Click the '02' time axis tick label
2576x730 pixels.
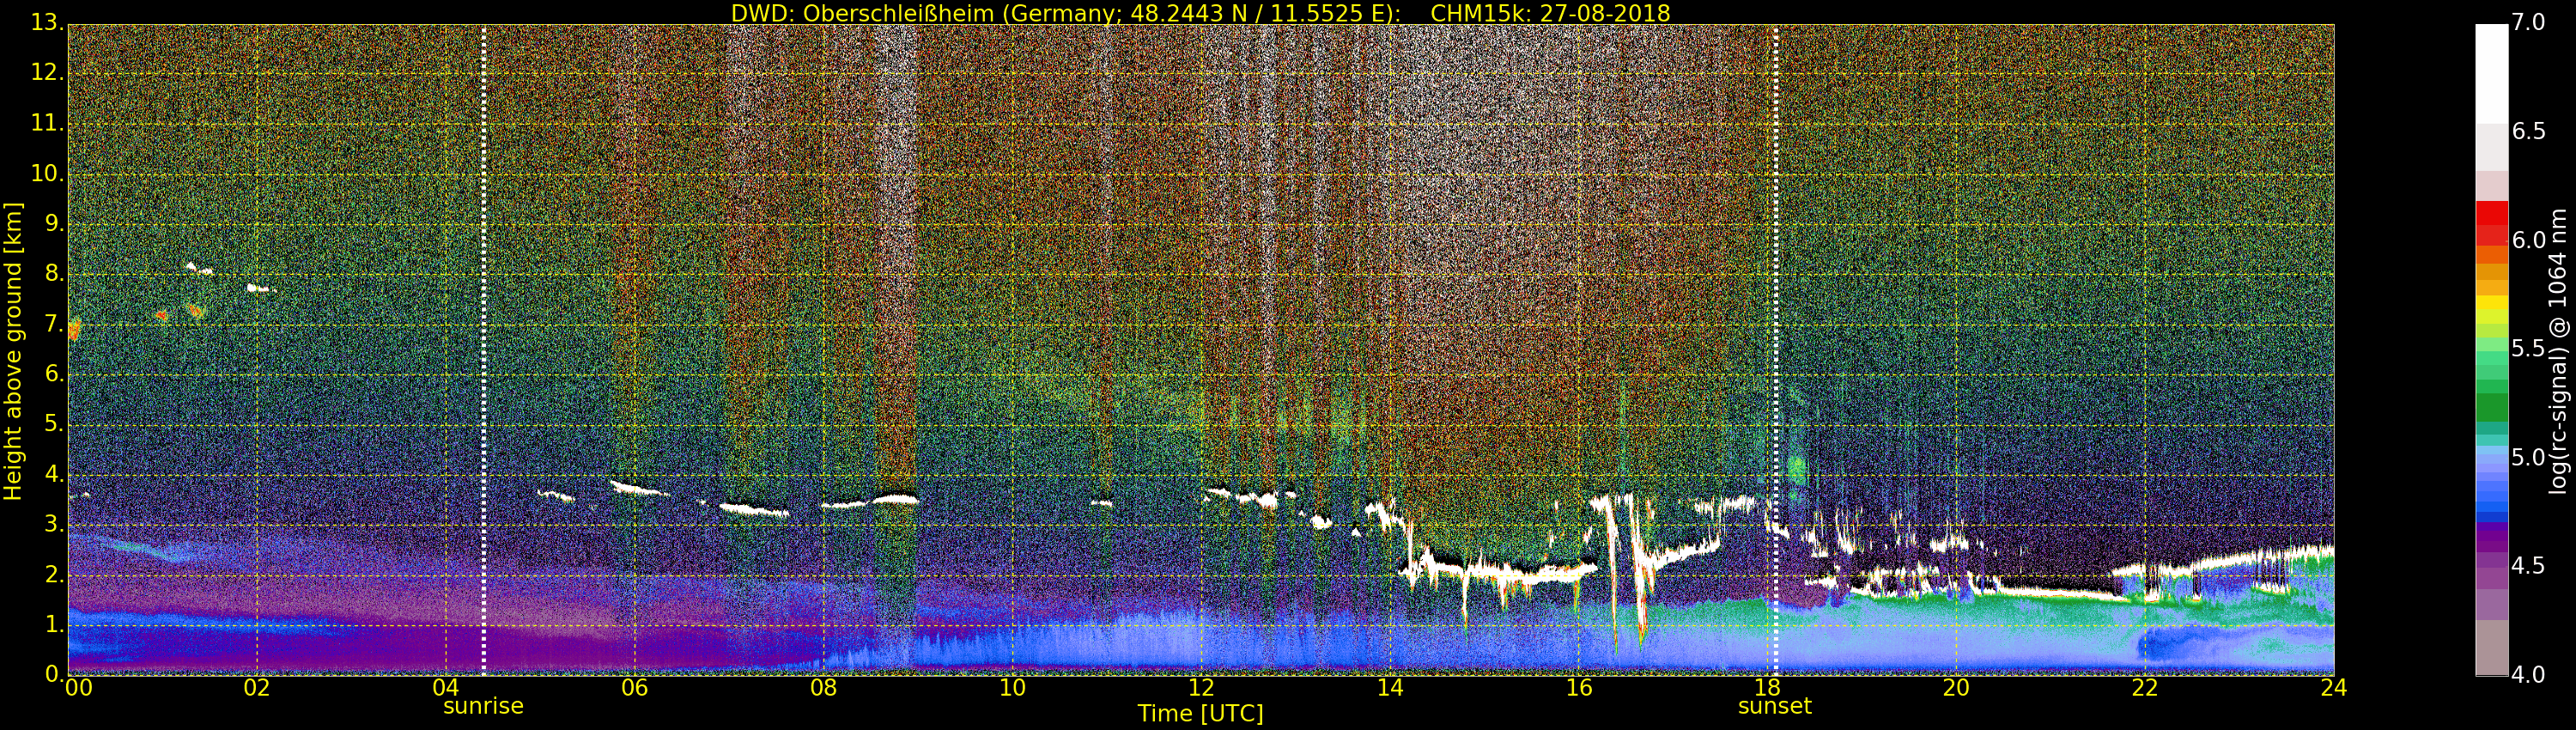tap(257, 687)
